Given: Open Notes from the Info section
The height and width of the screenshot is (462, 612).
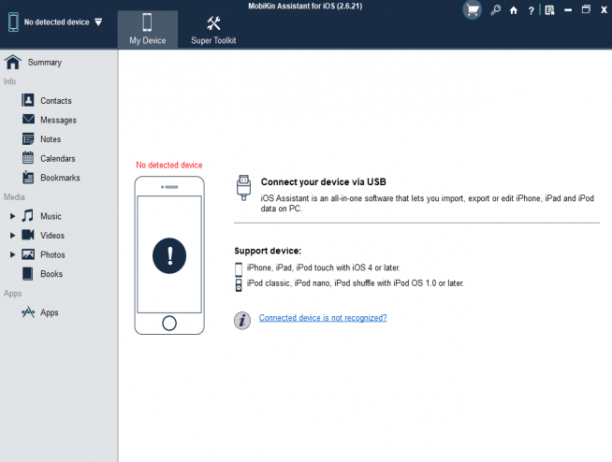Looking at the screenshot, I should coord(42,139).
